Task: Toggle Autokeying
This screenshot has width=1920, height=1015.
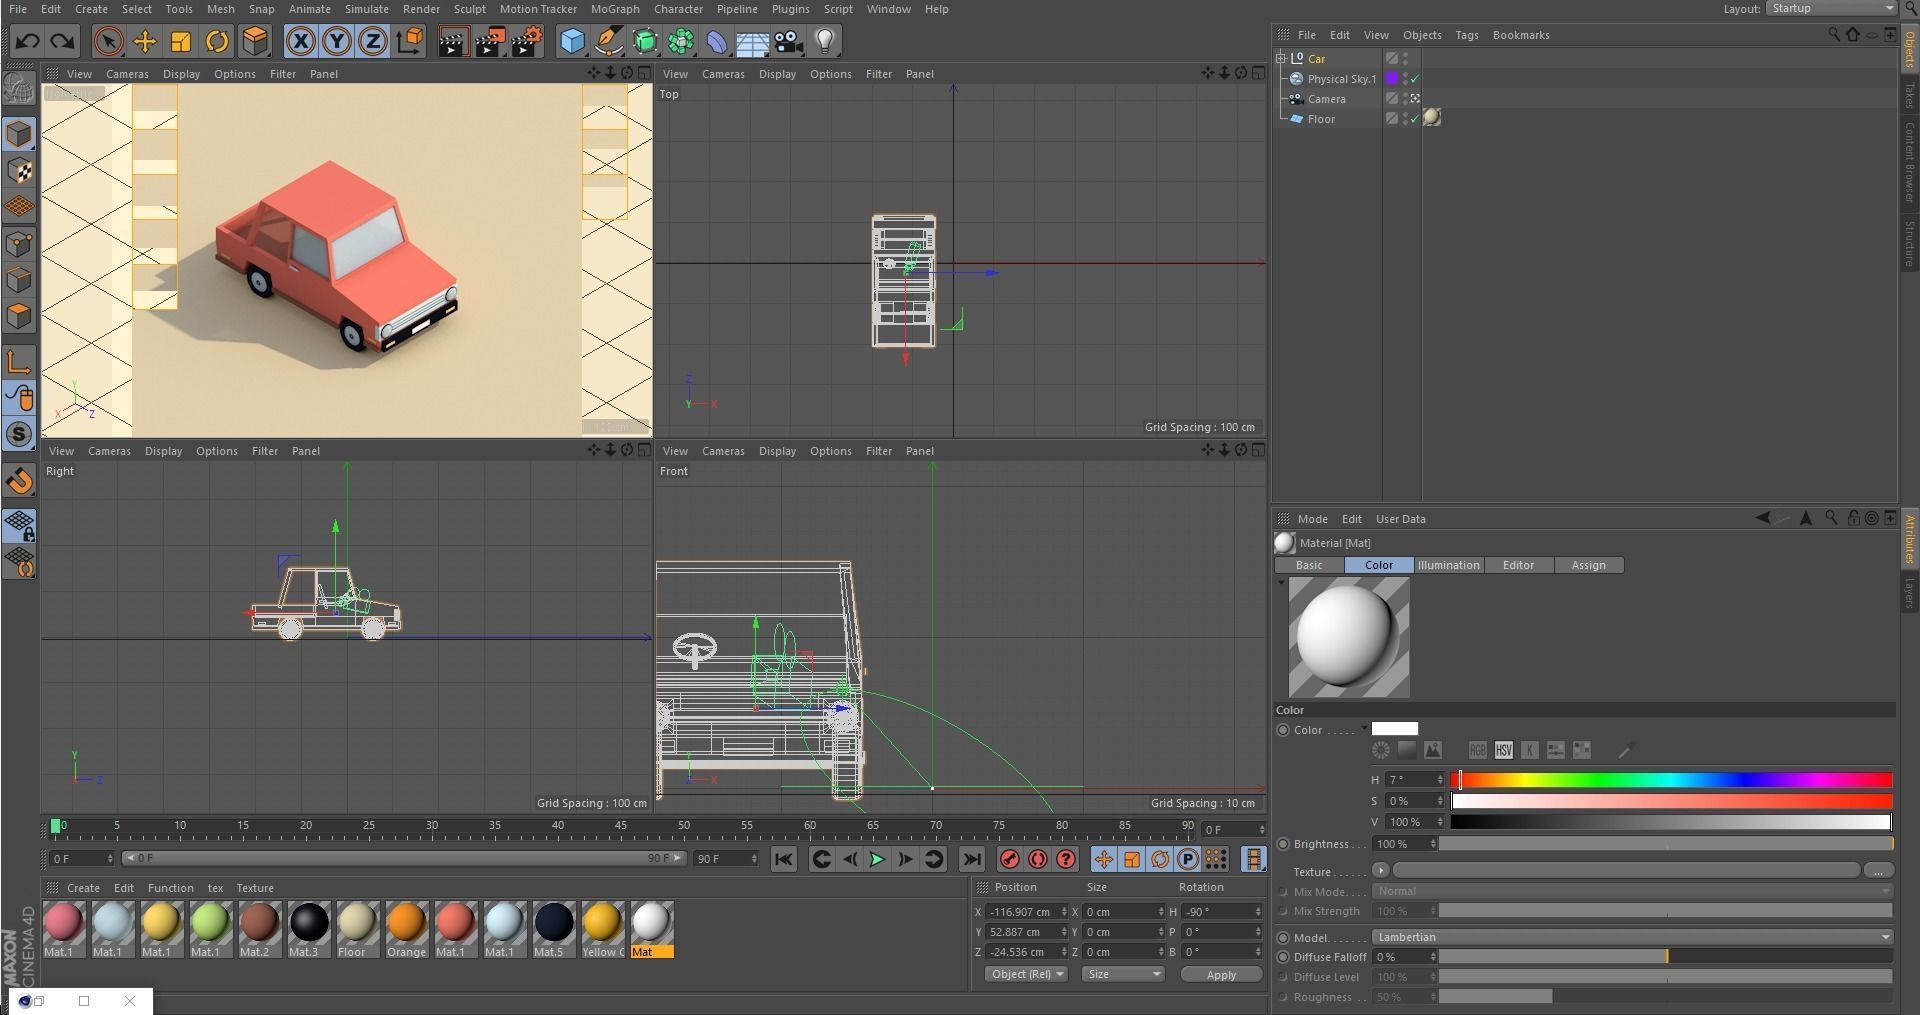Action: [1038, 859]
